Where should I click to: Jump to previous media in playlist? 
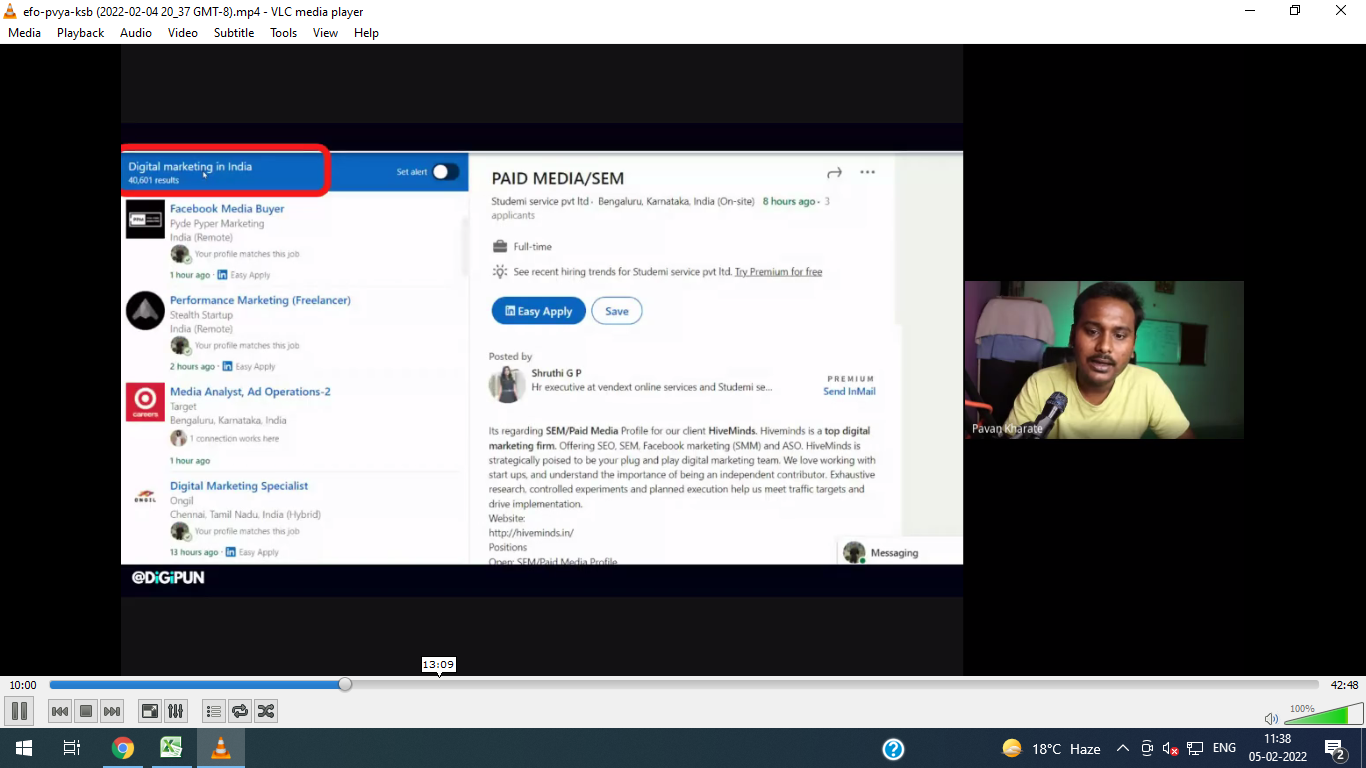(60, 711)
